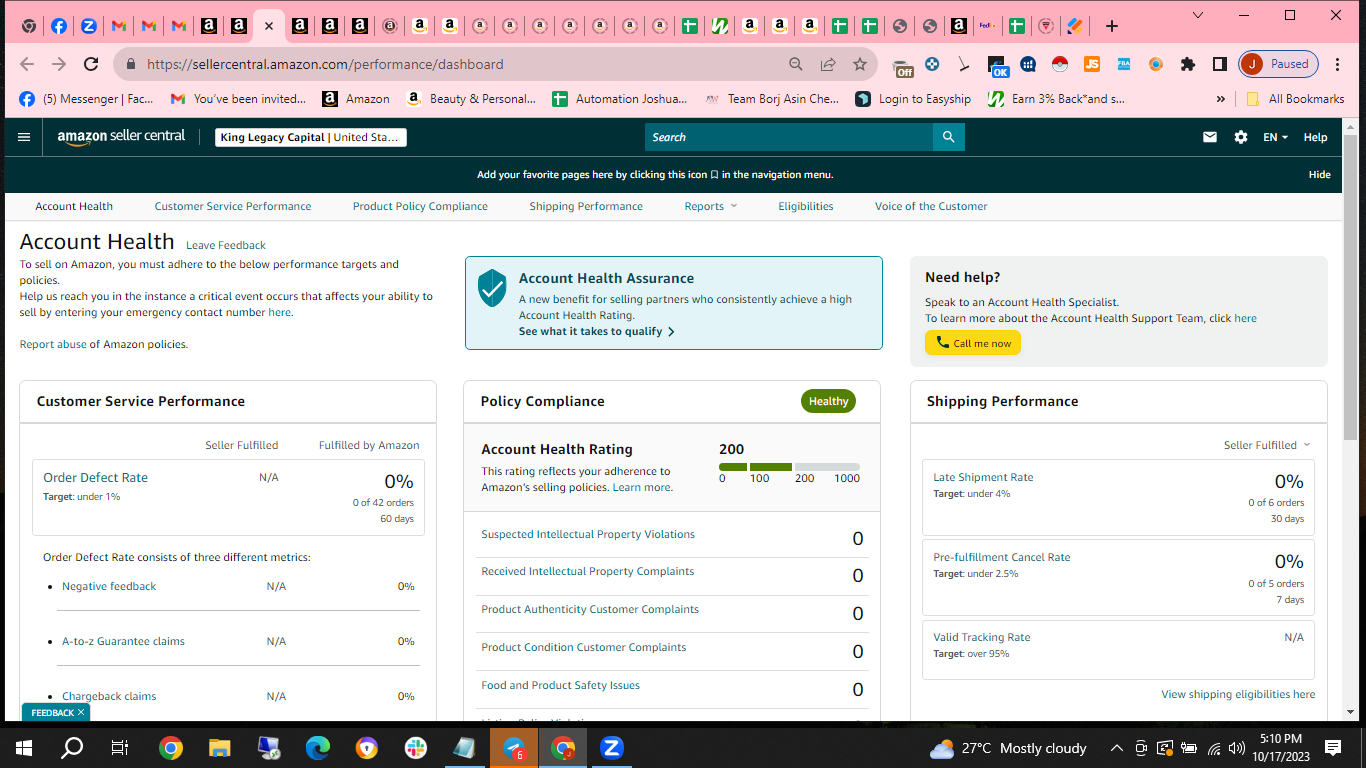Viewport: 1366px width, 768px height.
Task: Open Telegram from the taskbar
Action: (514, 747)
